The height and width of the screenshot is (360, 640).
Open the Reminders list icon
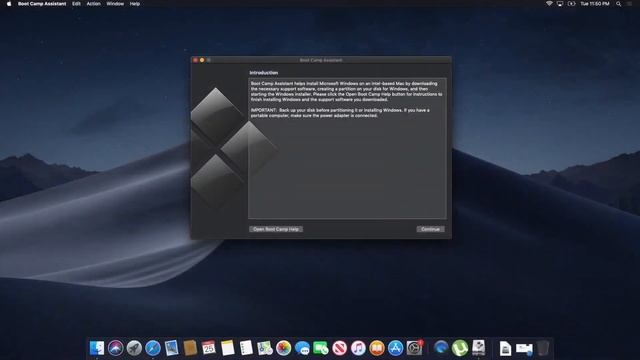point(246,348)
